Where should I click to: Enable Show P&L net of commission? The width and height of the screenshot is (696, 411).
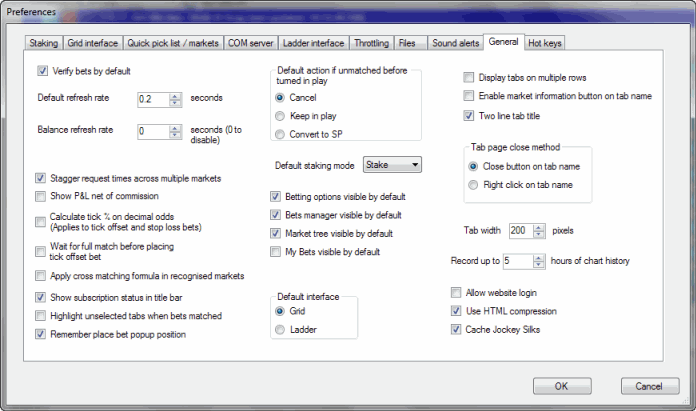tap(41, 196)
